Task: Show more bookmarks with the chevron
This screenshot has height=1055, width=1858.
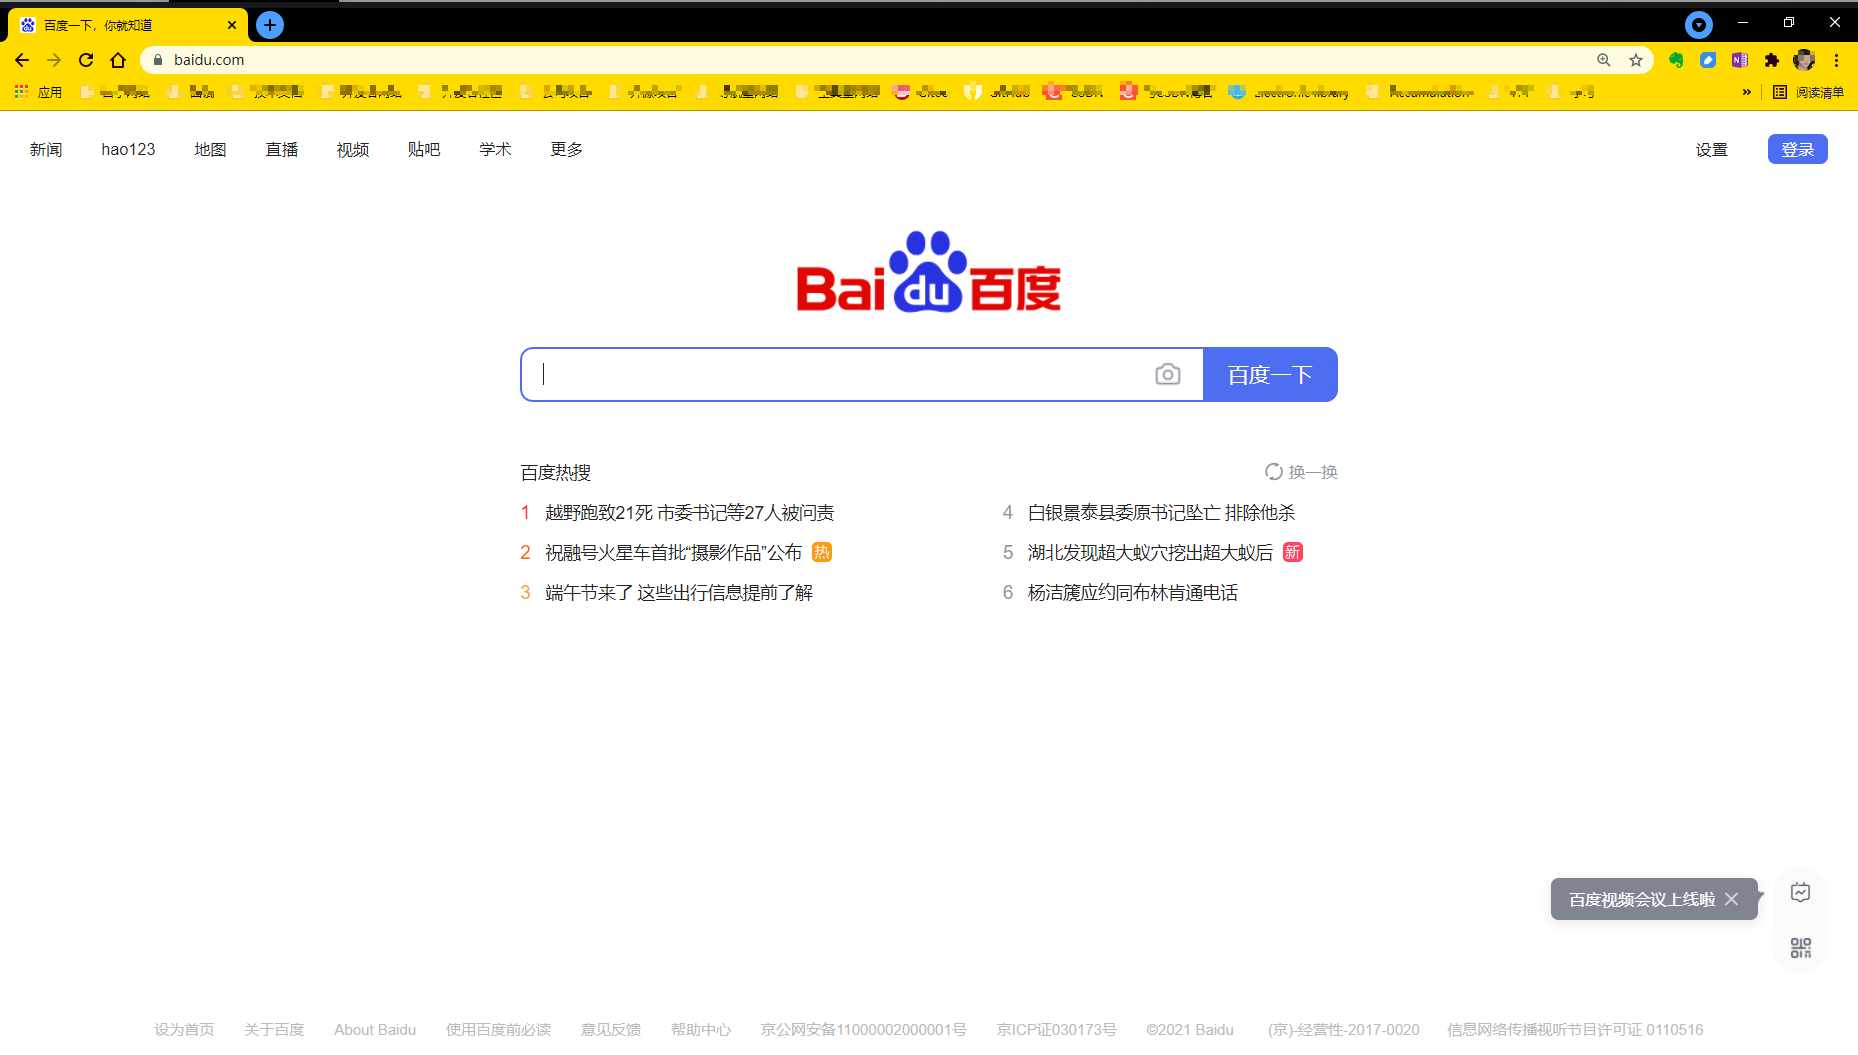Action: click(x=1747, y=92)
